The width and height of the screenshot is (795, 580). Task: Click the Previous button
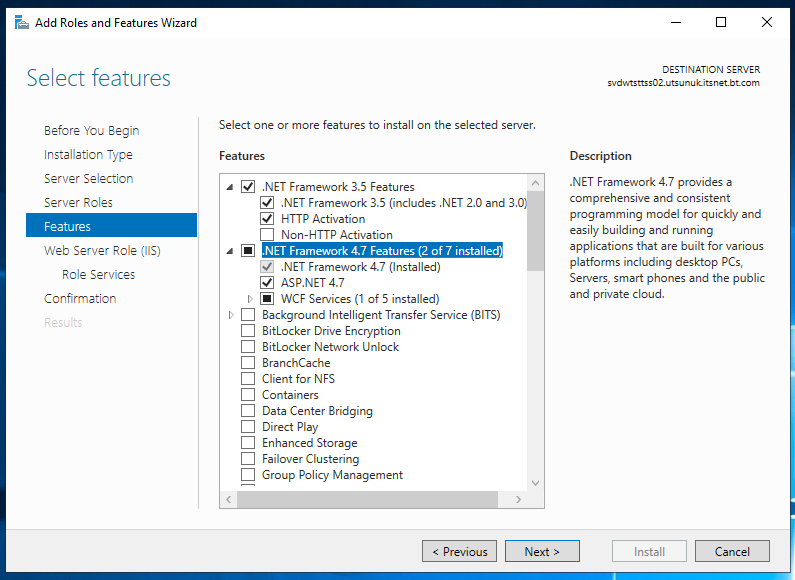click(x=459, y=551)
